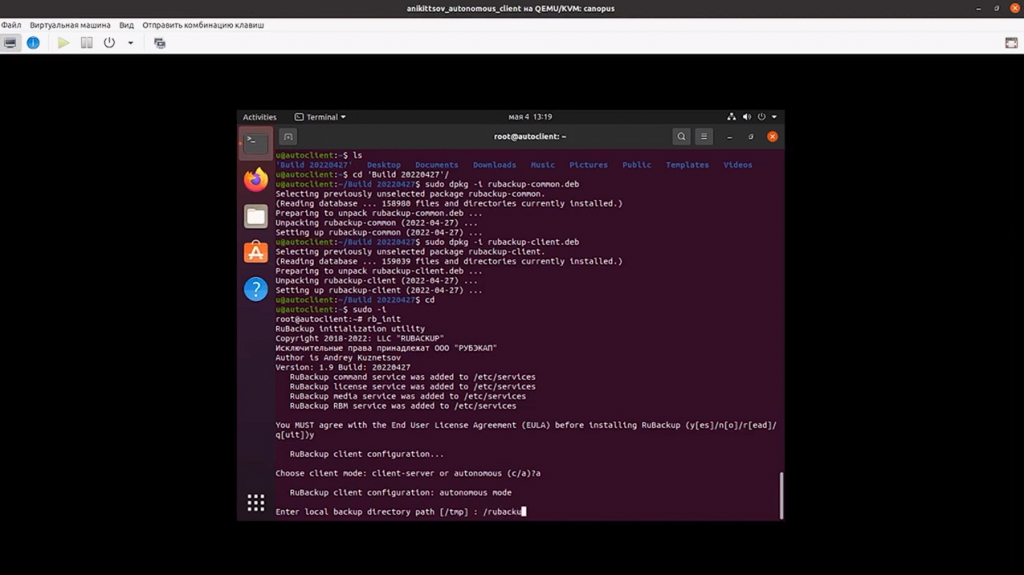Click the network status icon
The image size is (1024, 575).
tap(731, 117)
